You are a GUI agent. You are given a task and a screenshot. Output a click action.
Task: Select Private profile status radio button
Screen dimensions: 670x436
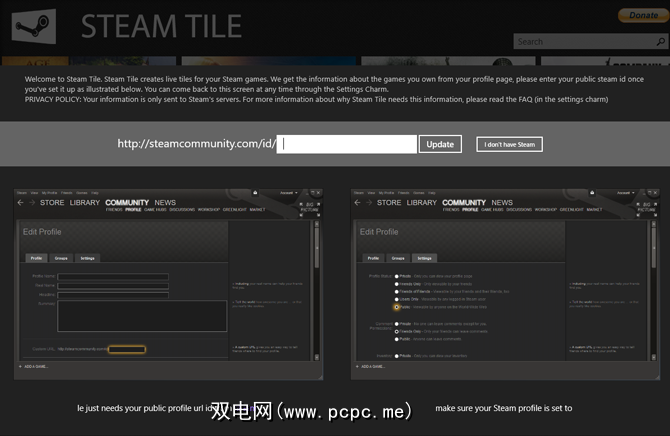point(397,277)
